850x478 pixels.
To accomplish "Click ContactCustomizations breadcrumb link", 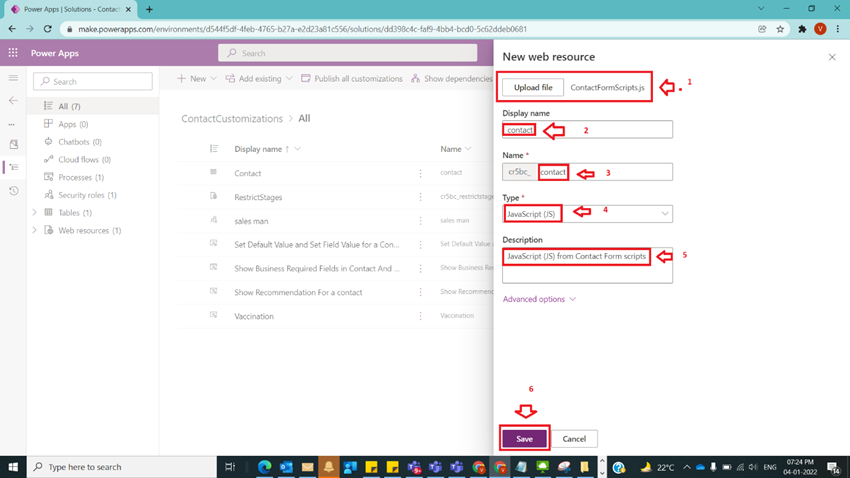I will click(x=232, y=119).
